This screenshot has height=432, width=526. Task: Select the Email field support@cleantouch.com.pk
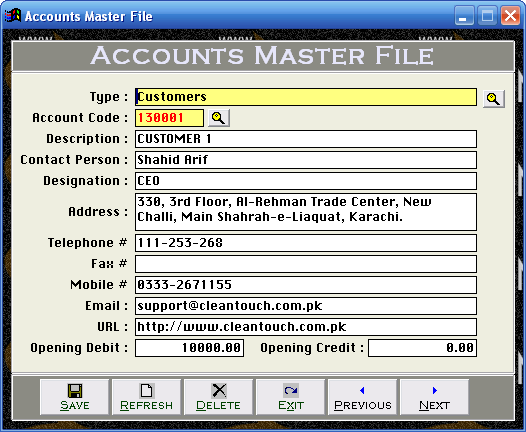click(306, 306)
